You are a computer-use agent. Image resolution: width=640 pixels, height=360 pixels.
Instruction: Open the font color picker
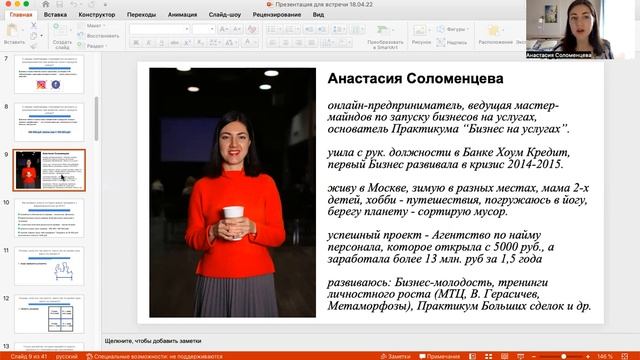pos(249,42)
